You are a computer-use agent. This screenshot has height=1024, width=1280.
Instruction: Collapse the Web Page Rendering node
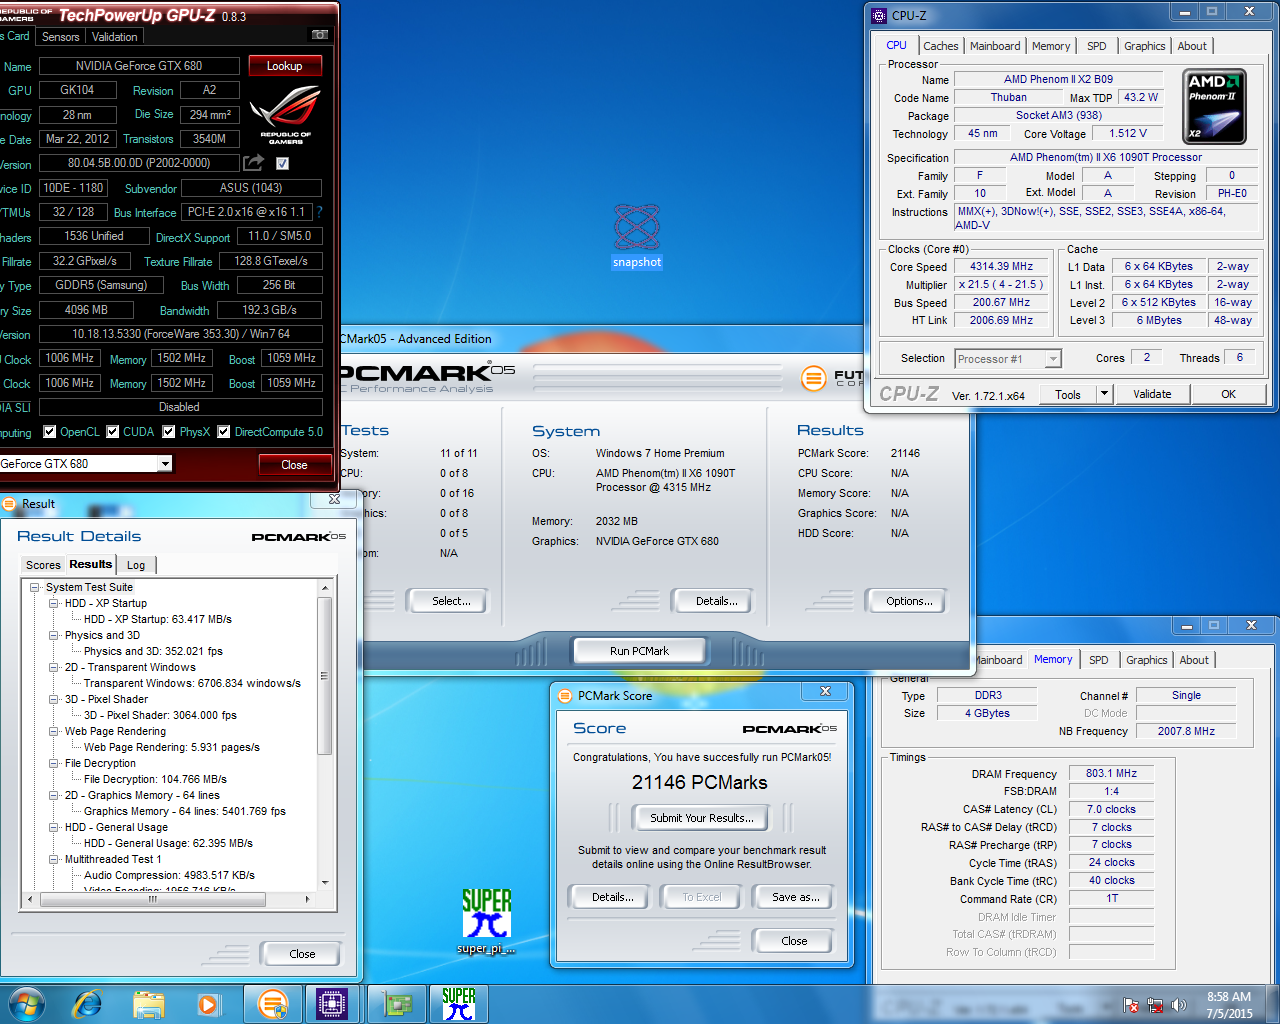[54, 732]
